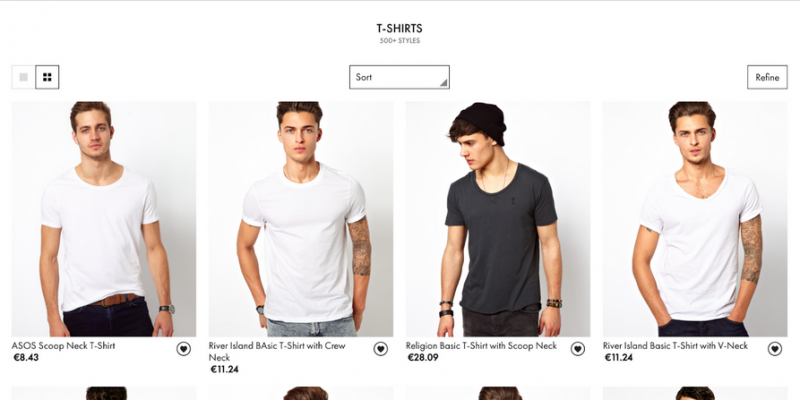Screen dimensions: 800x400
Task: Open River Island BAsic Crew Neck title
Action: tap(277, 352)
